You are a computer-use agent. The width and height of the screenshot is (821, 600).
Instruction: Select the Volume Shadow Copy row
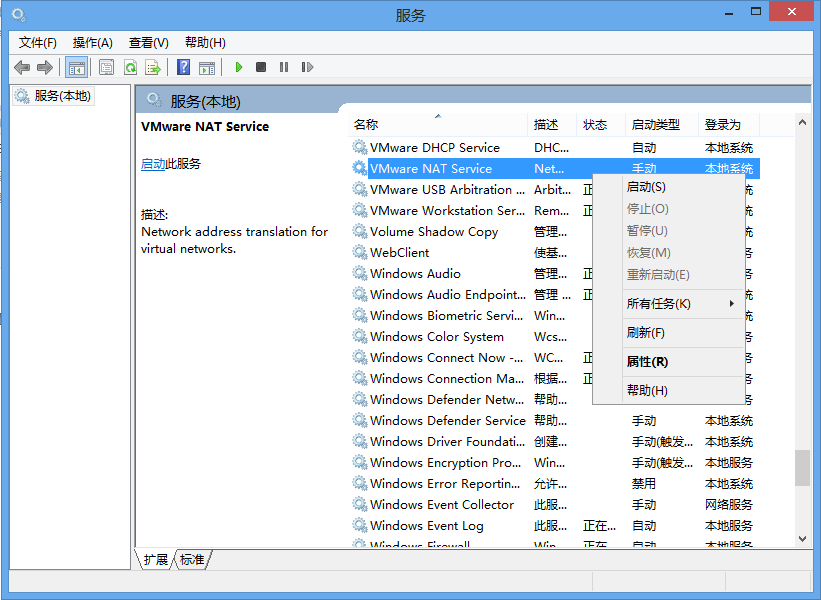[470, 231]
